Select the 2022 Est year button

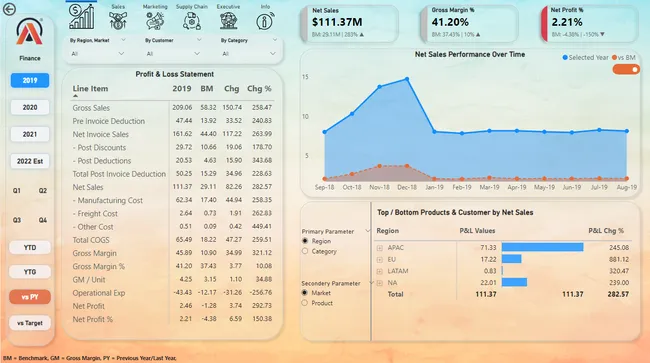click(30, 161)
